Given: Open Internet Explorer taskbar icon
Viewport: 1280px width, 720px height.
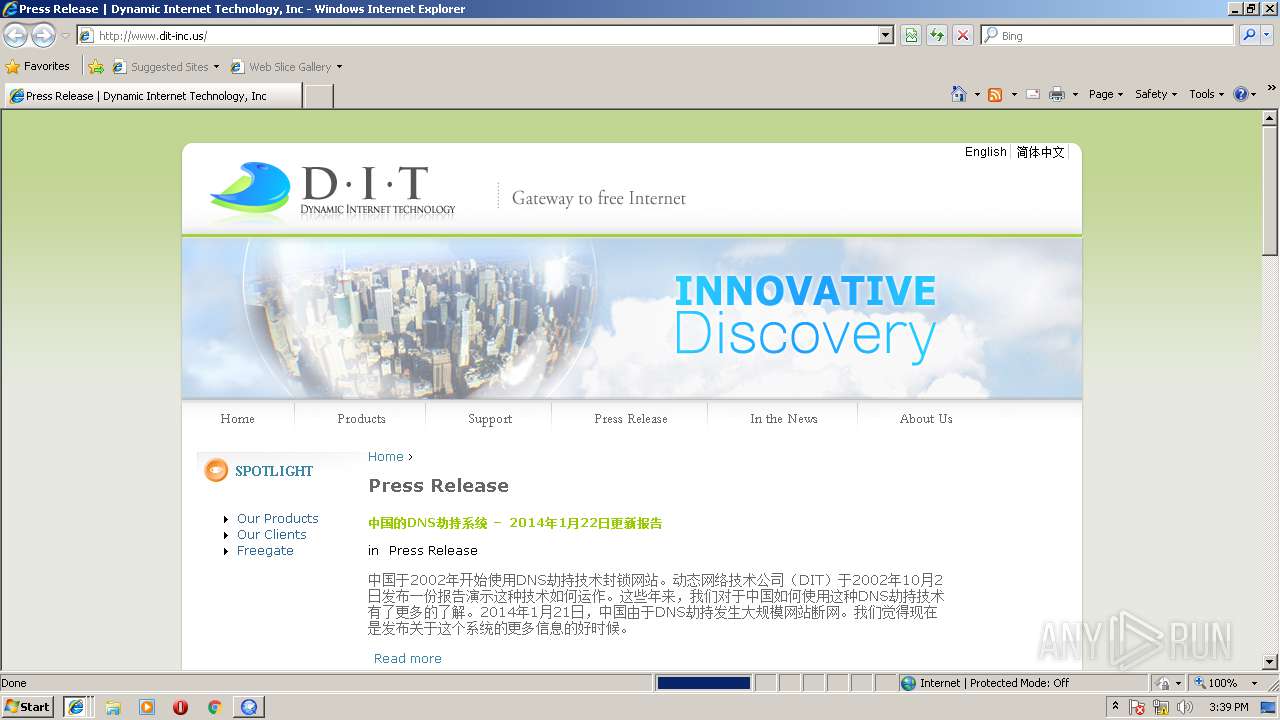Looking at the screenshot, I should coord(76,707).
